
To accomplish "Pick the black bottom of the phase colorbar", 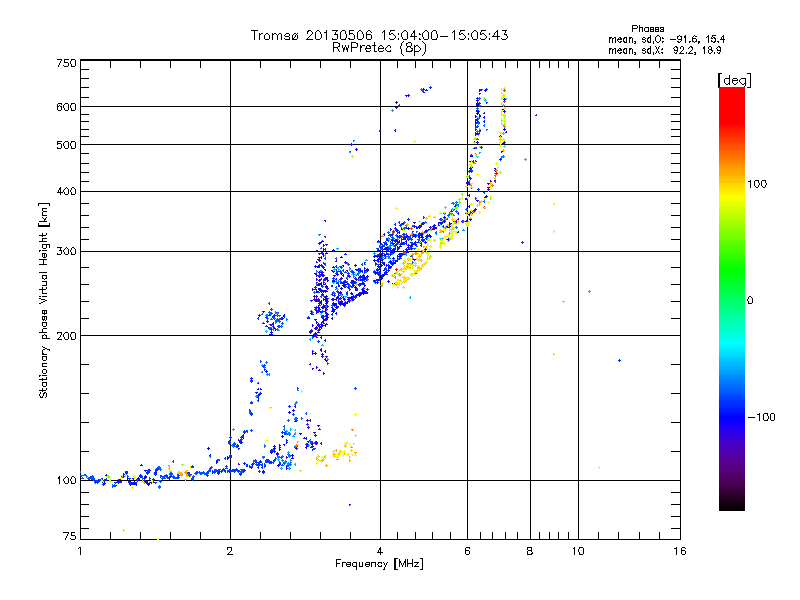I will point(732,505).
